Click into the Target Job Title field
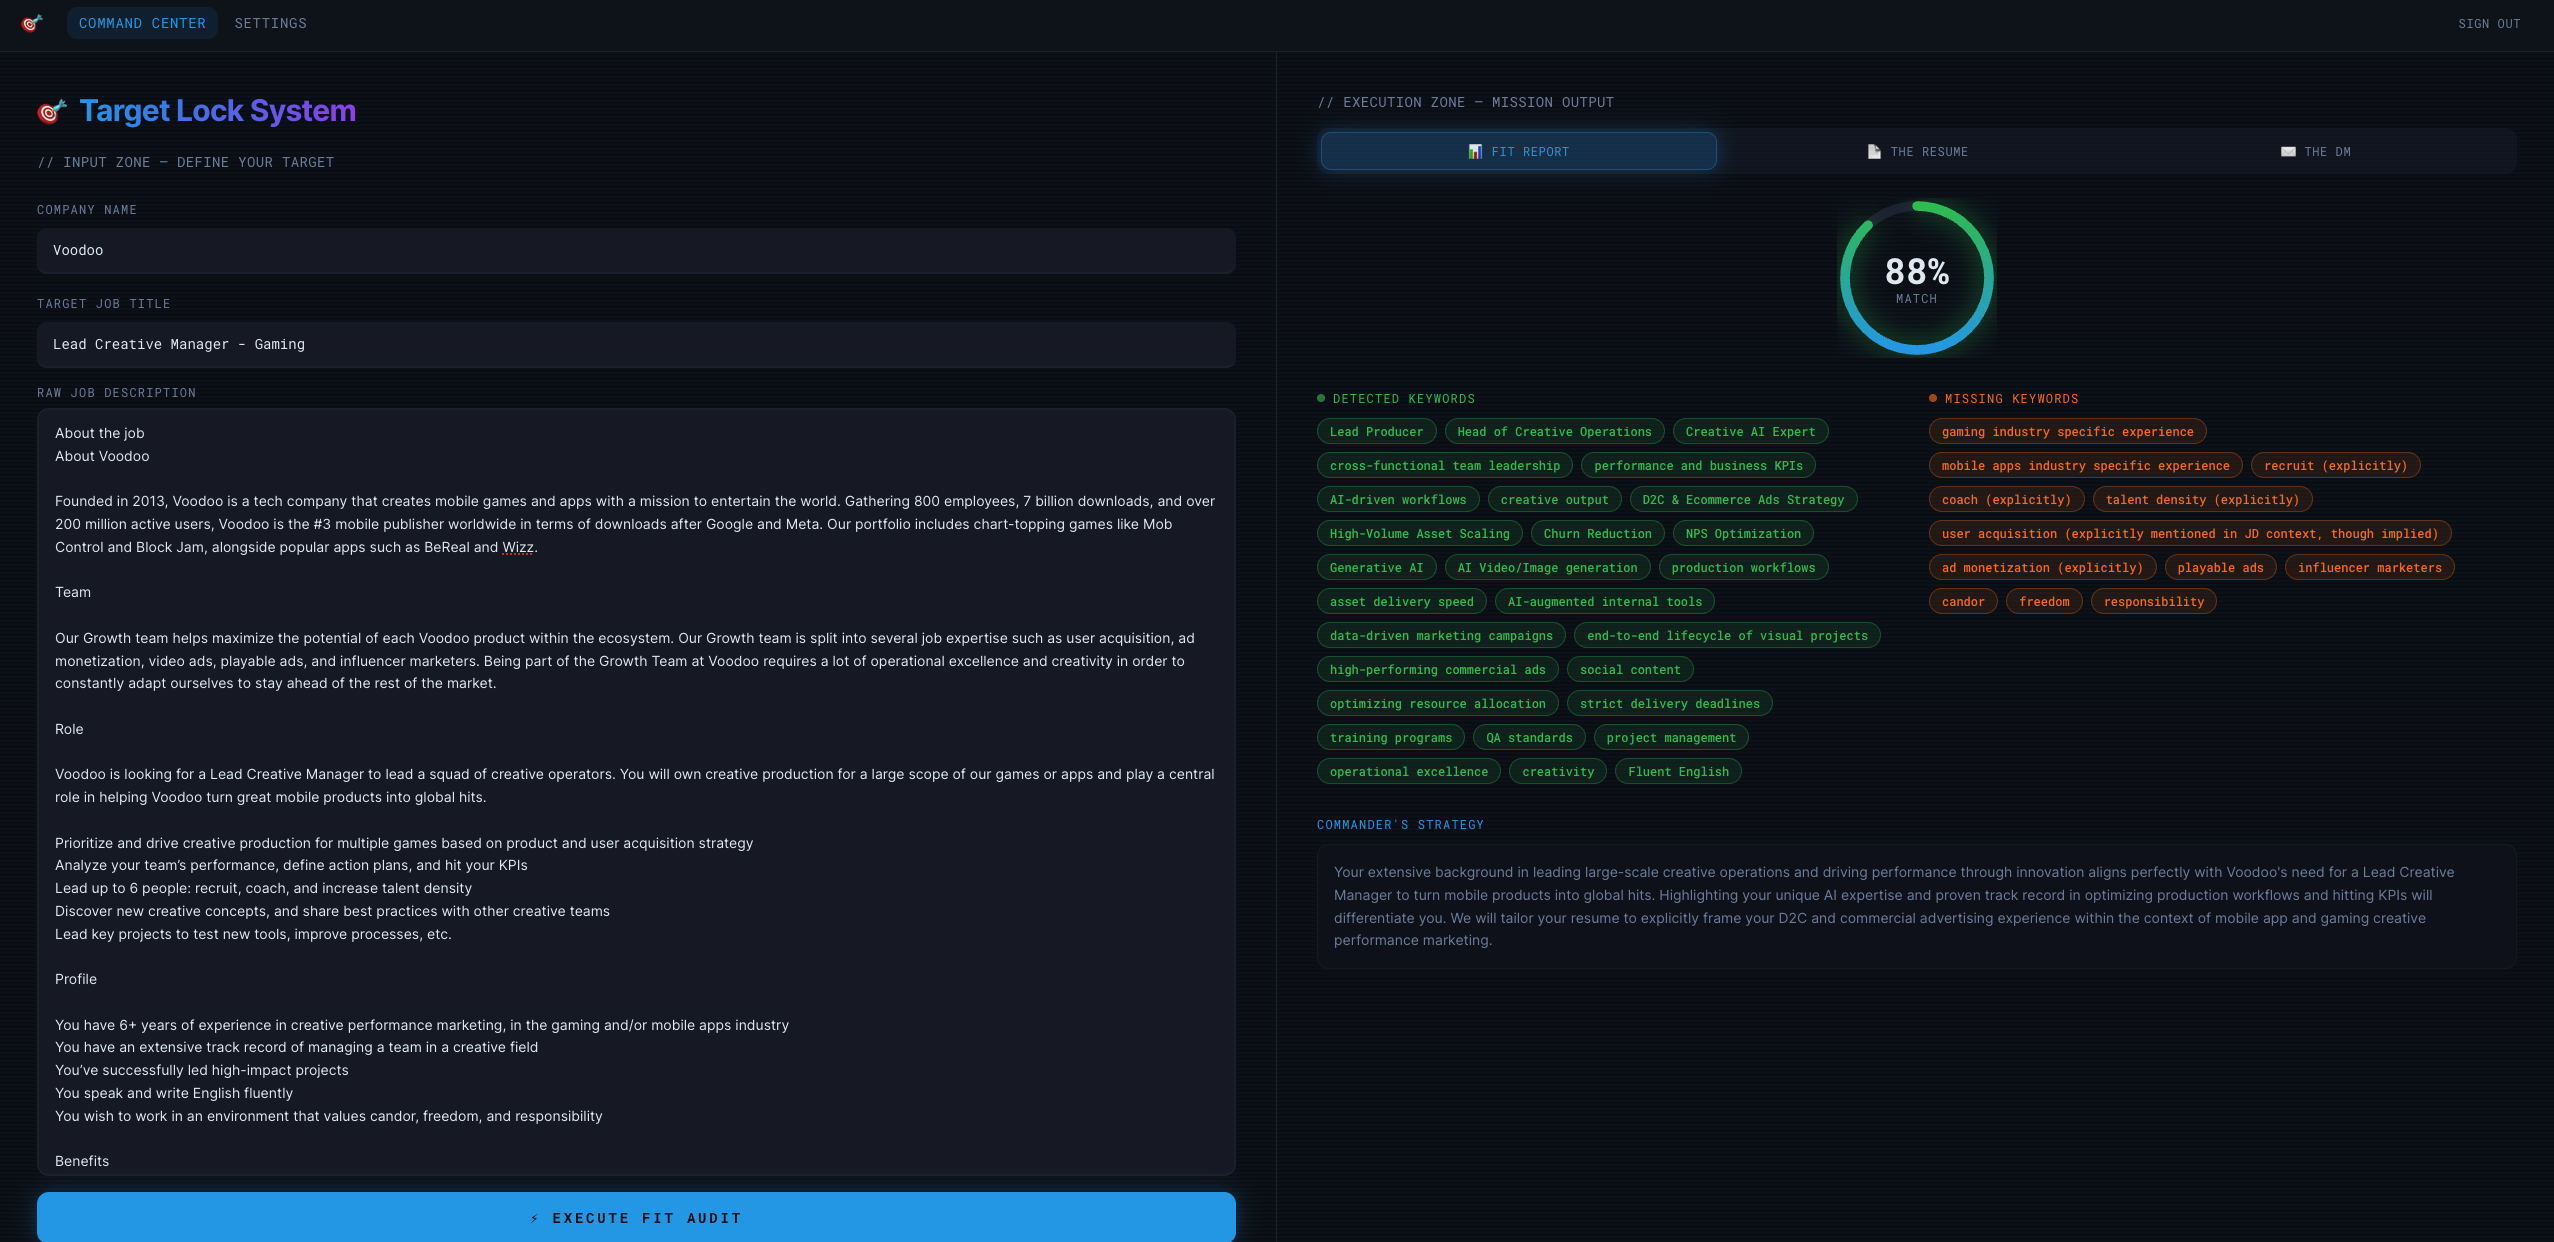This screenshot has height=1242, width=2554. tap(636, 345)
